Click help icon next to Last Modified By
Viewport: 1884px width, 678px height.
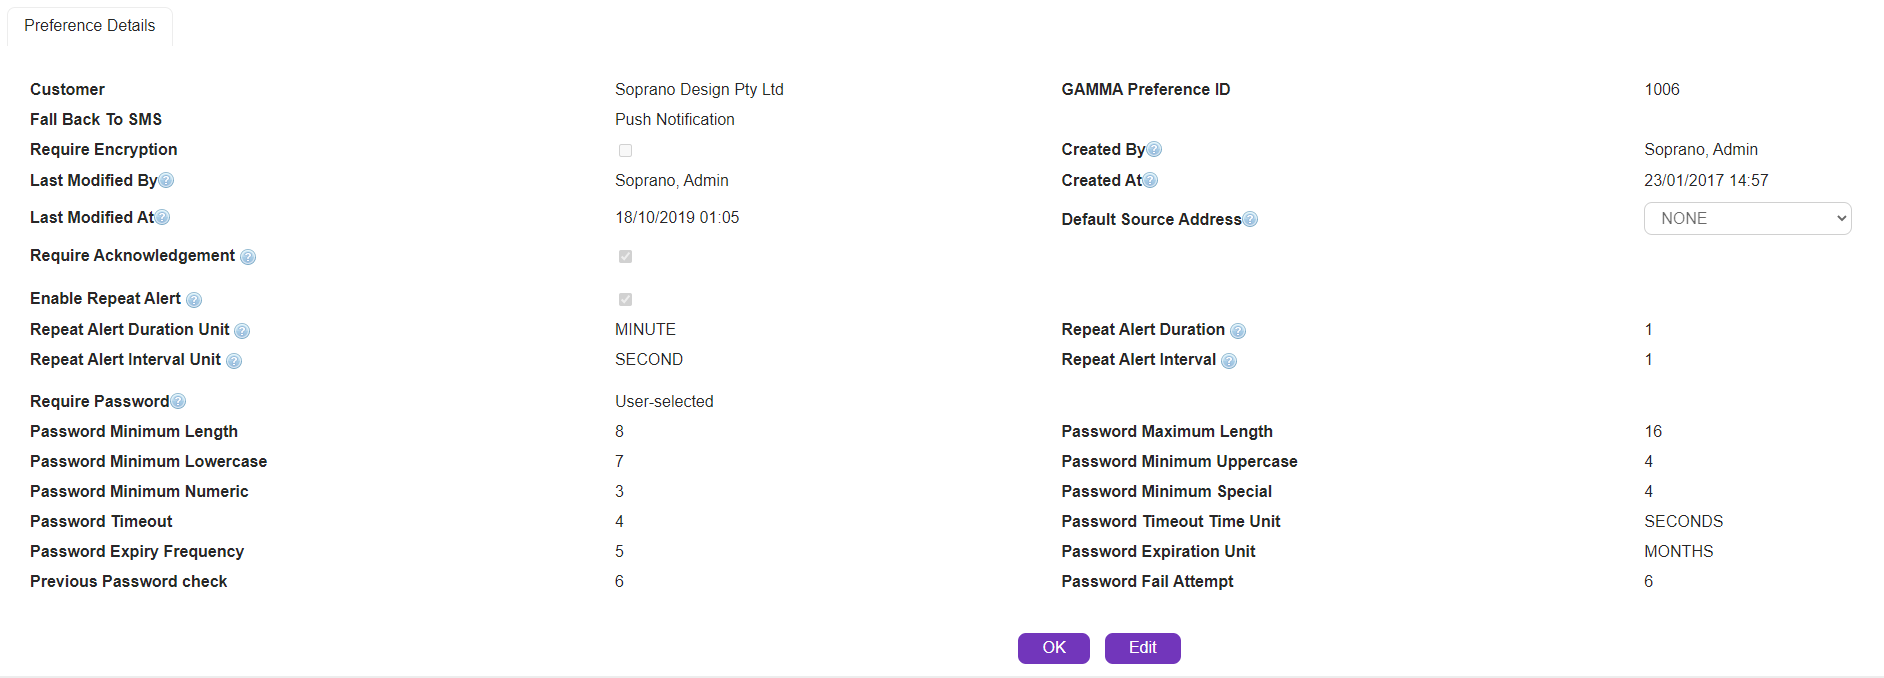[x=167, y=181]
